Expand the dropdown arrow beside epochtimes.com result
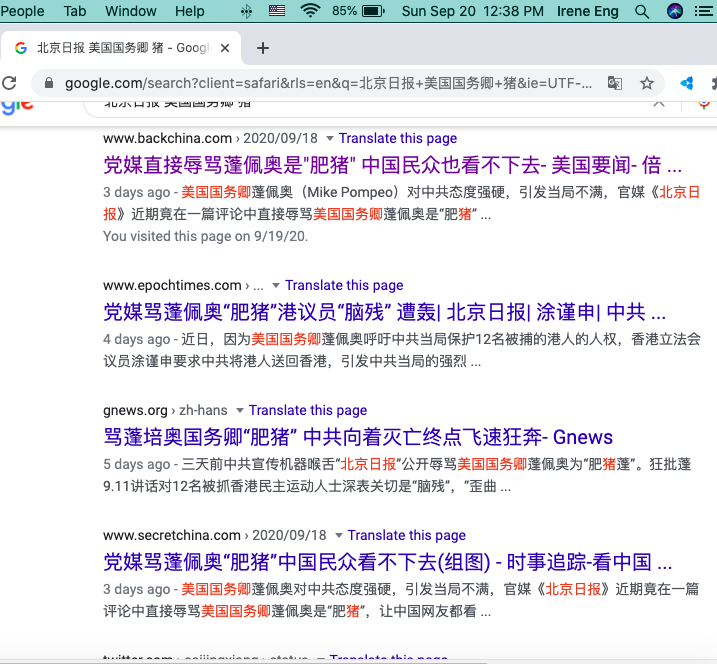 [275, 286]
